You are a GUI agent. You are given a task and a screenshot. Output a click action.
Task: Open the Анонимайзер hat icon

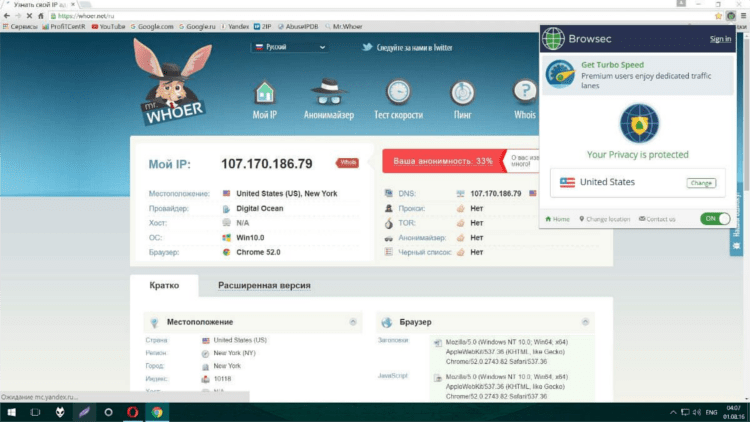[x=329, y=92]
